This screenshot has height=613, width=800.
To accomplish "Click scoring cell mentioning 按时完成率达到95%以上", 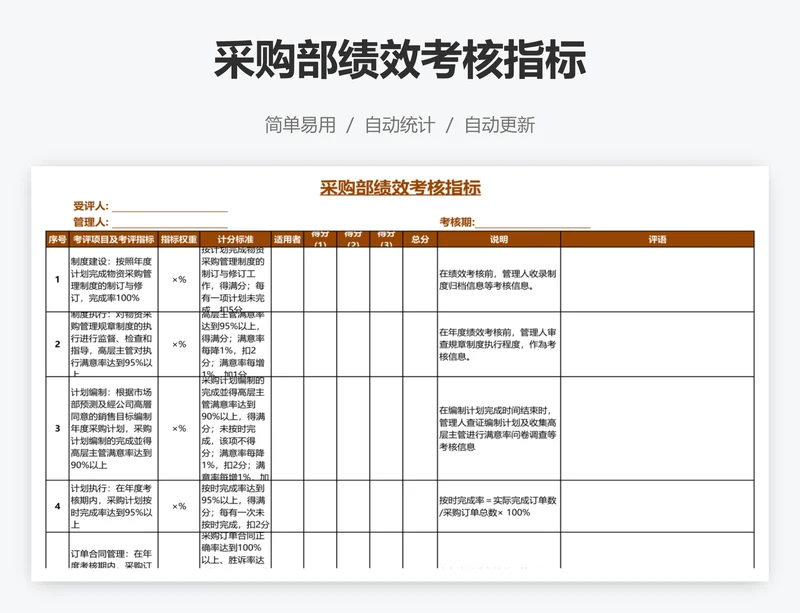I will [x=235, y=506].
